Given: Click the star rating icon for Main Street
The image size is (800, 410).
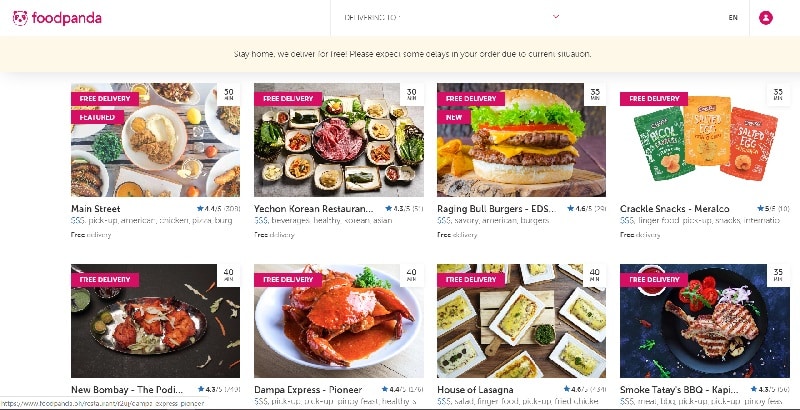Looking at the screenshot, I should [199, 209].
